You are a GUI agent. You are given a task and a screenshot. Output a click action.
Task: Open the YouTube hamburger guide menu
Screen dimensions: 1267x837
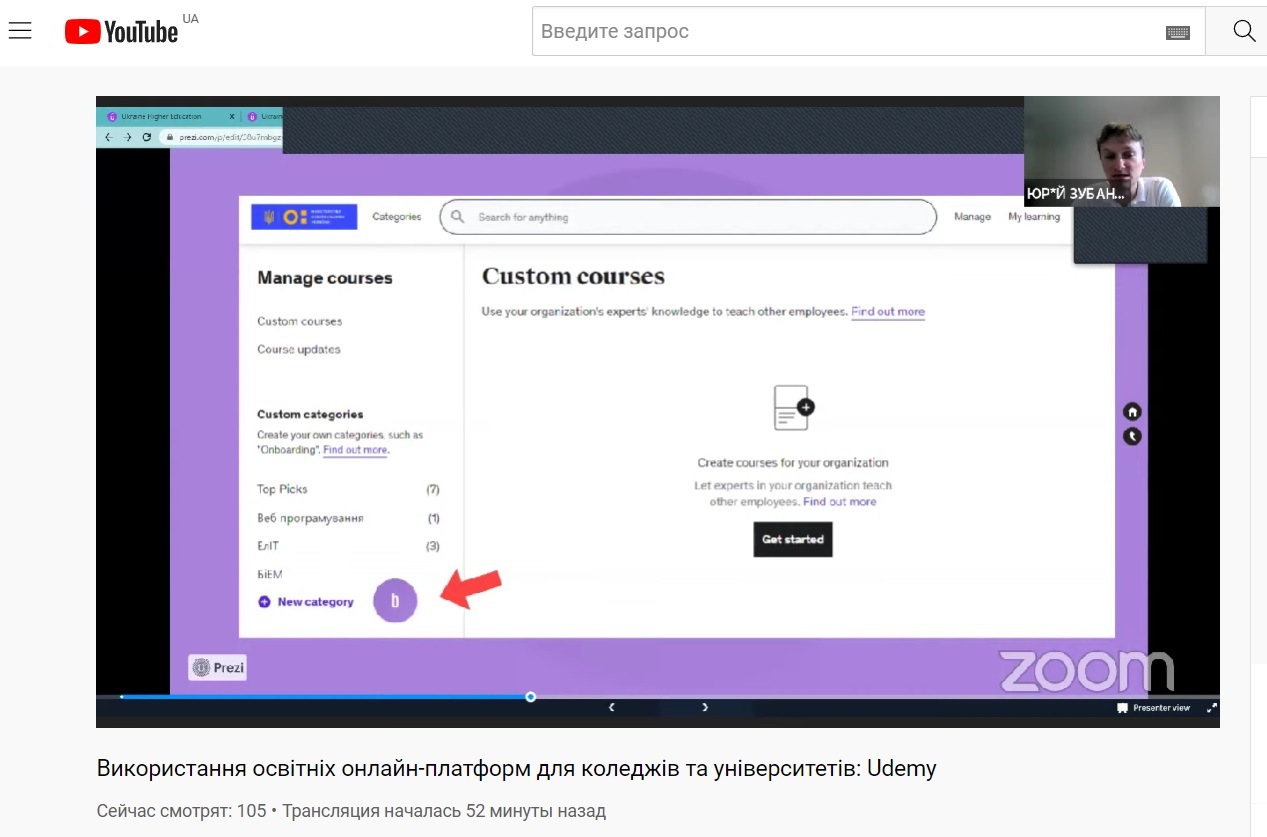coord(20,31)
